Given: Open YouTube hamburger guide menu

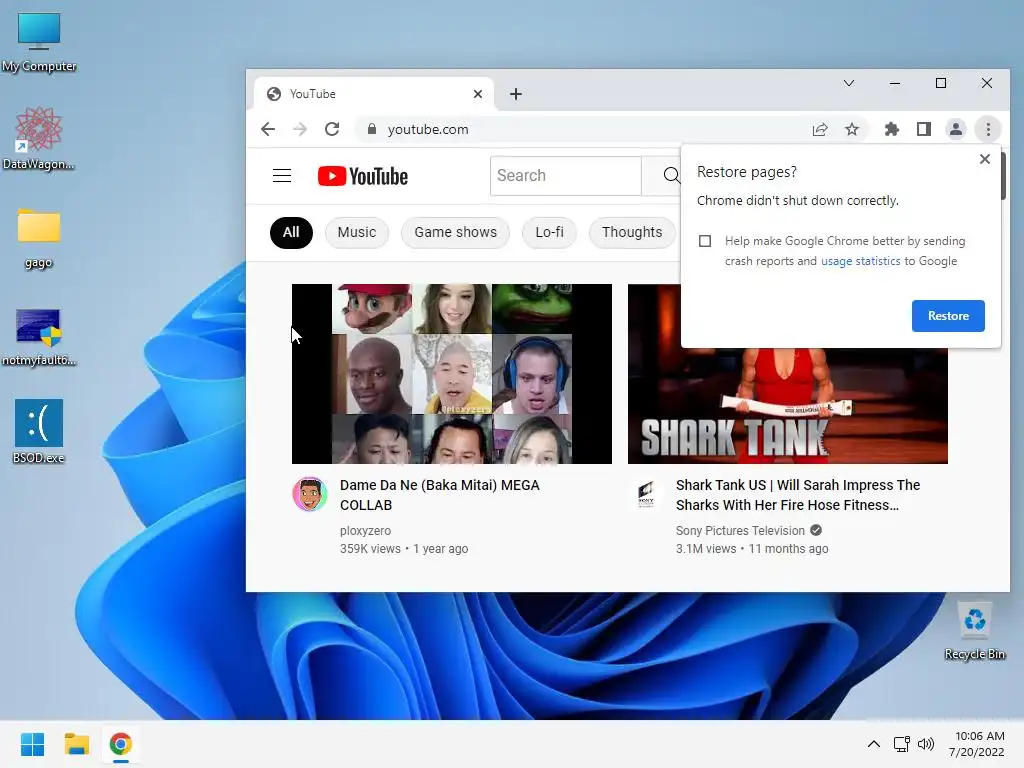Looking at the screenshot, I should click(282, 176).
